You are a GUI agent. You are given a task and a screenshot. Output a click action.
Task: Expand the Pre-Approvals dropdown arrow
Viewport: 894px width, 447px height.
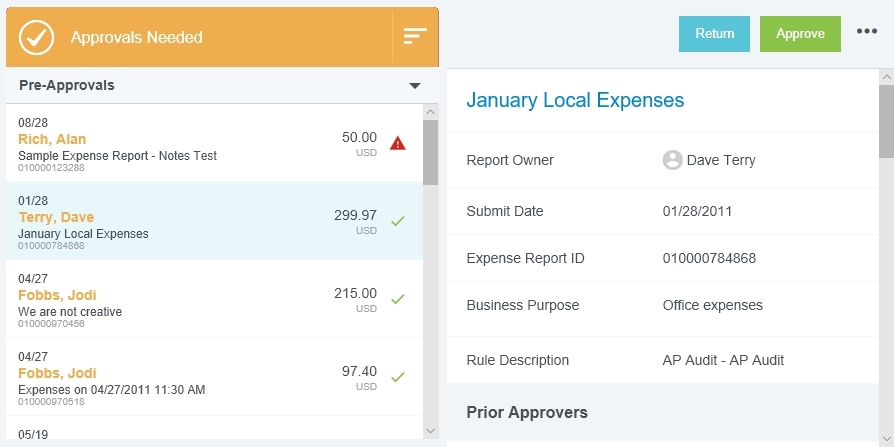(415, 86)
